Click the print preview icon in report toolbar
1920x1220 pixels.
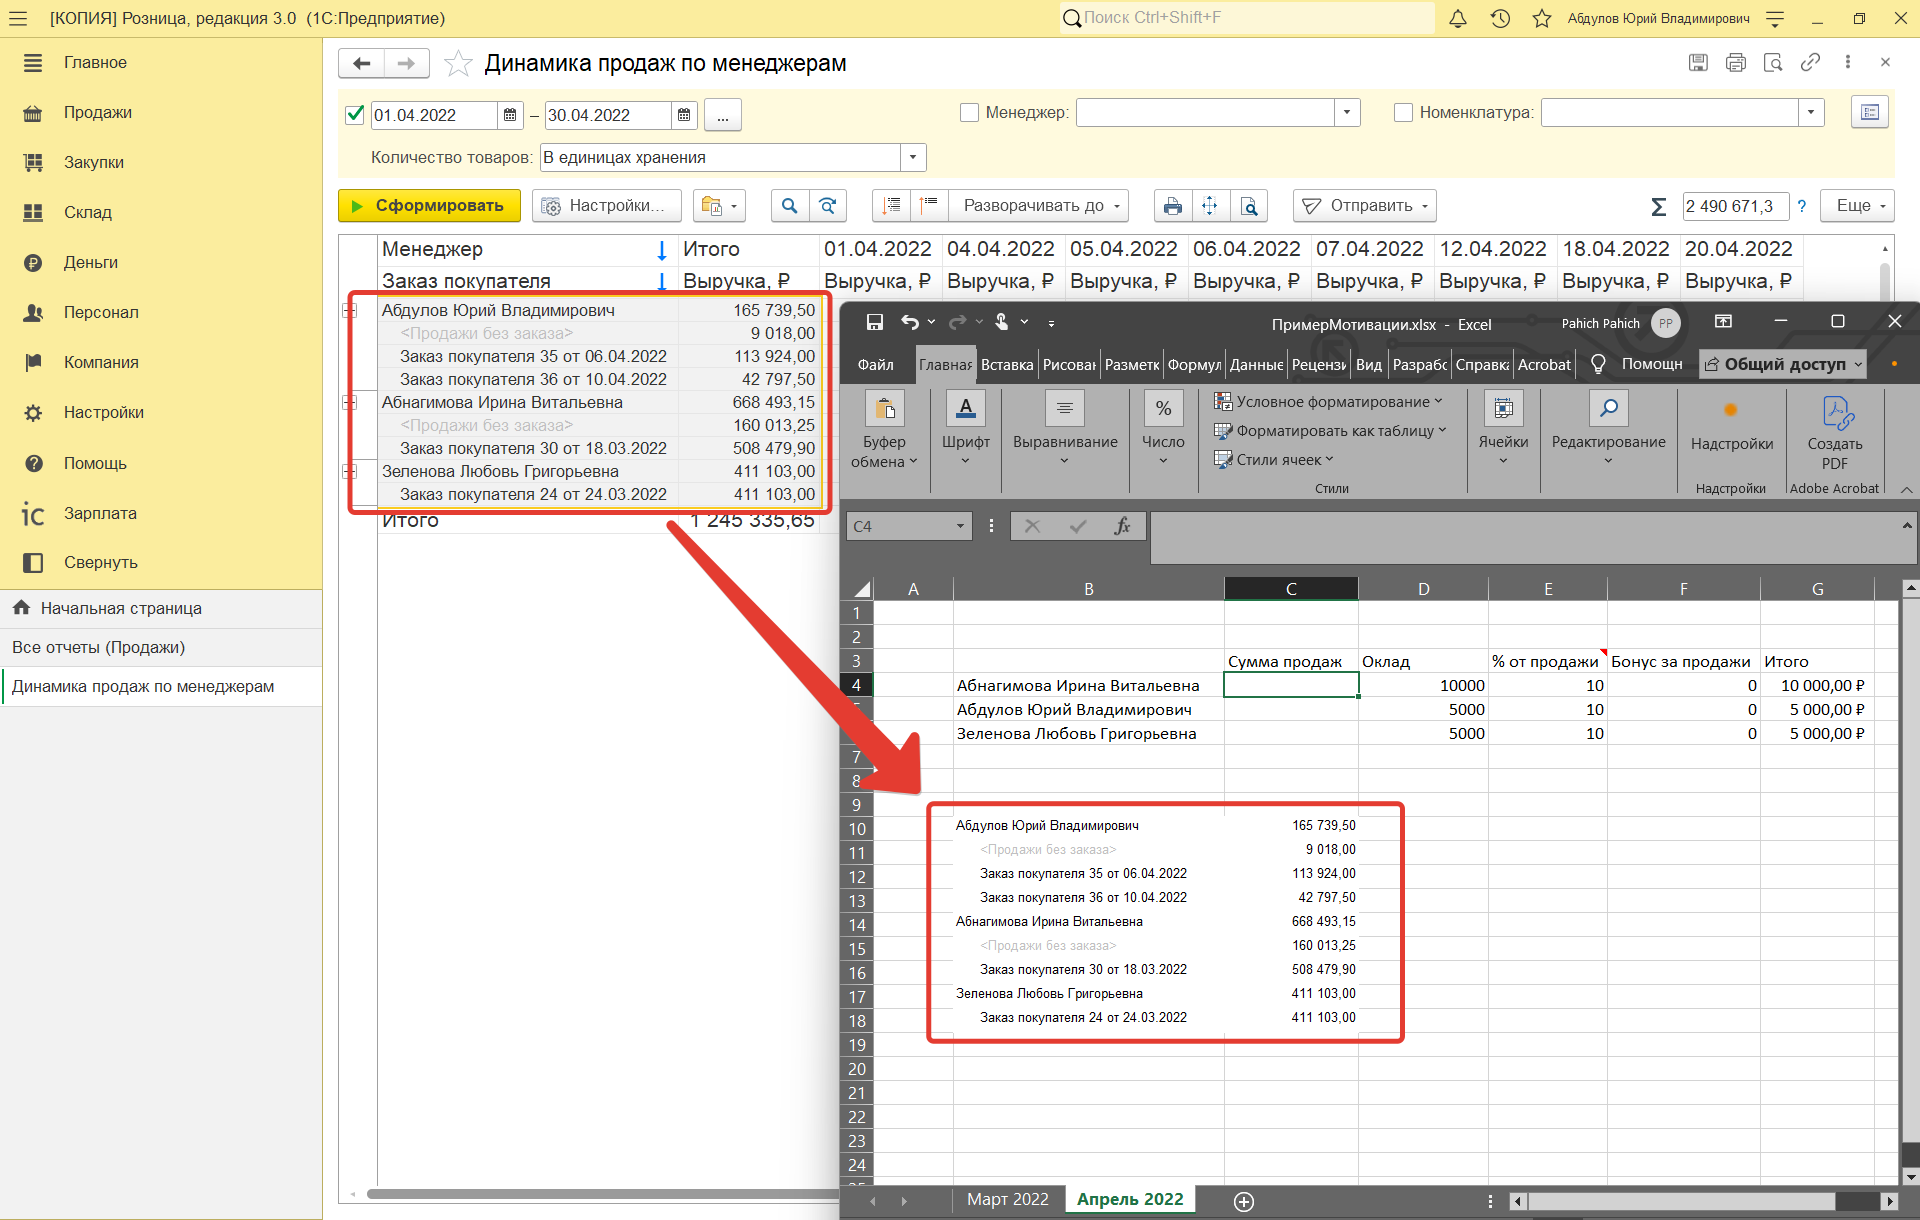1249,205
